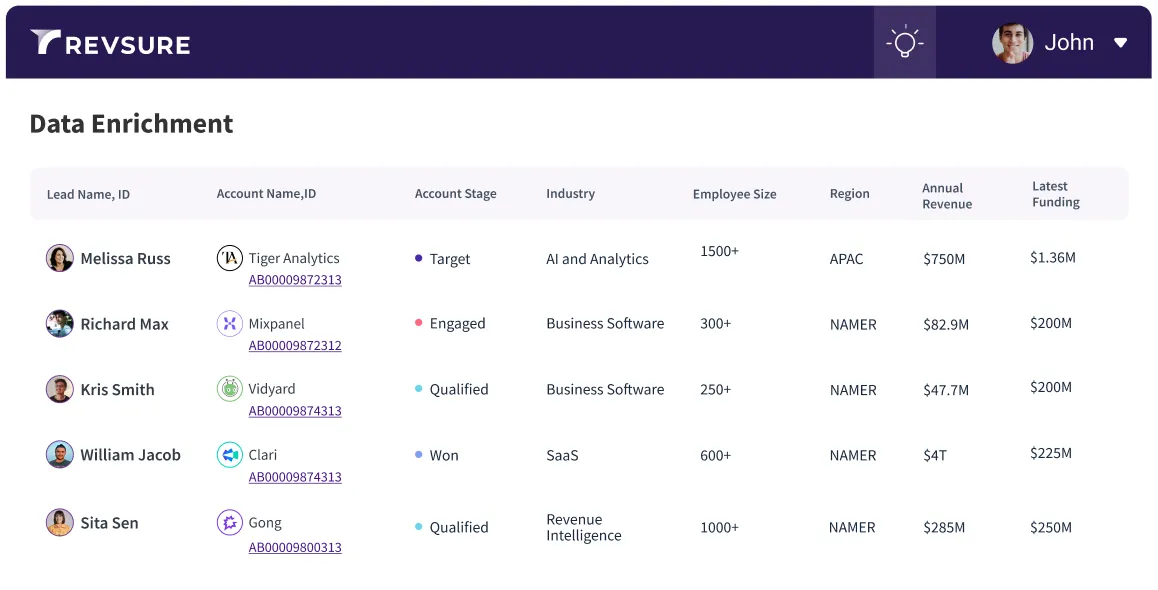Click the Clari account name

point(263,455)
